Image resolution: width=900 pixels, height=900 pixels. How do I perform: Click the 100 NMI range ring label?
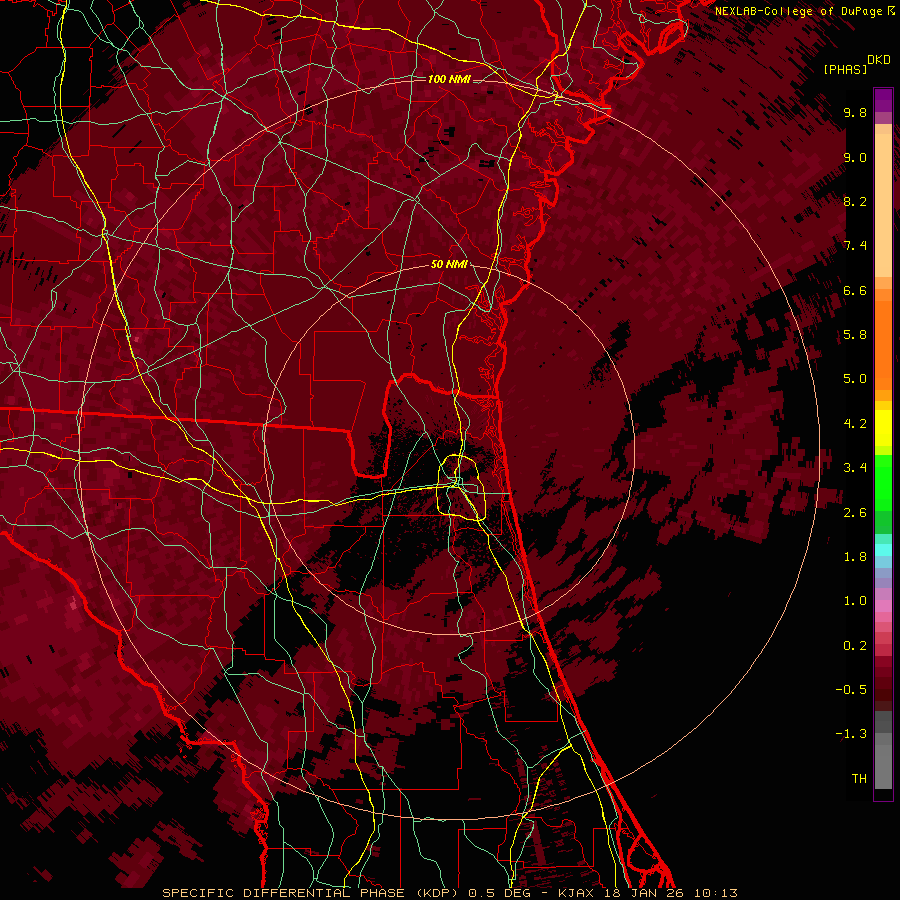[x=449, y=79]
